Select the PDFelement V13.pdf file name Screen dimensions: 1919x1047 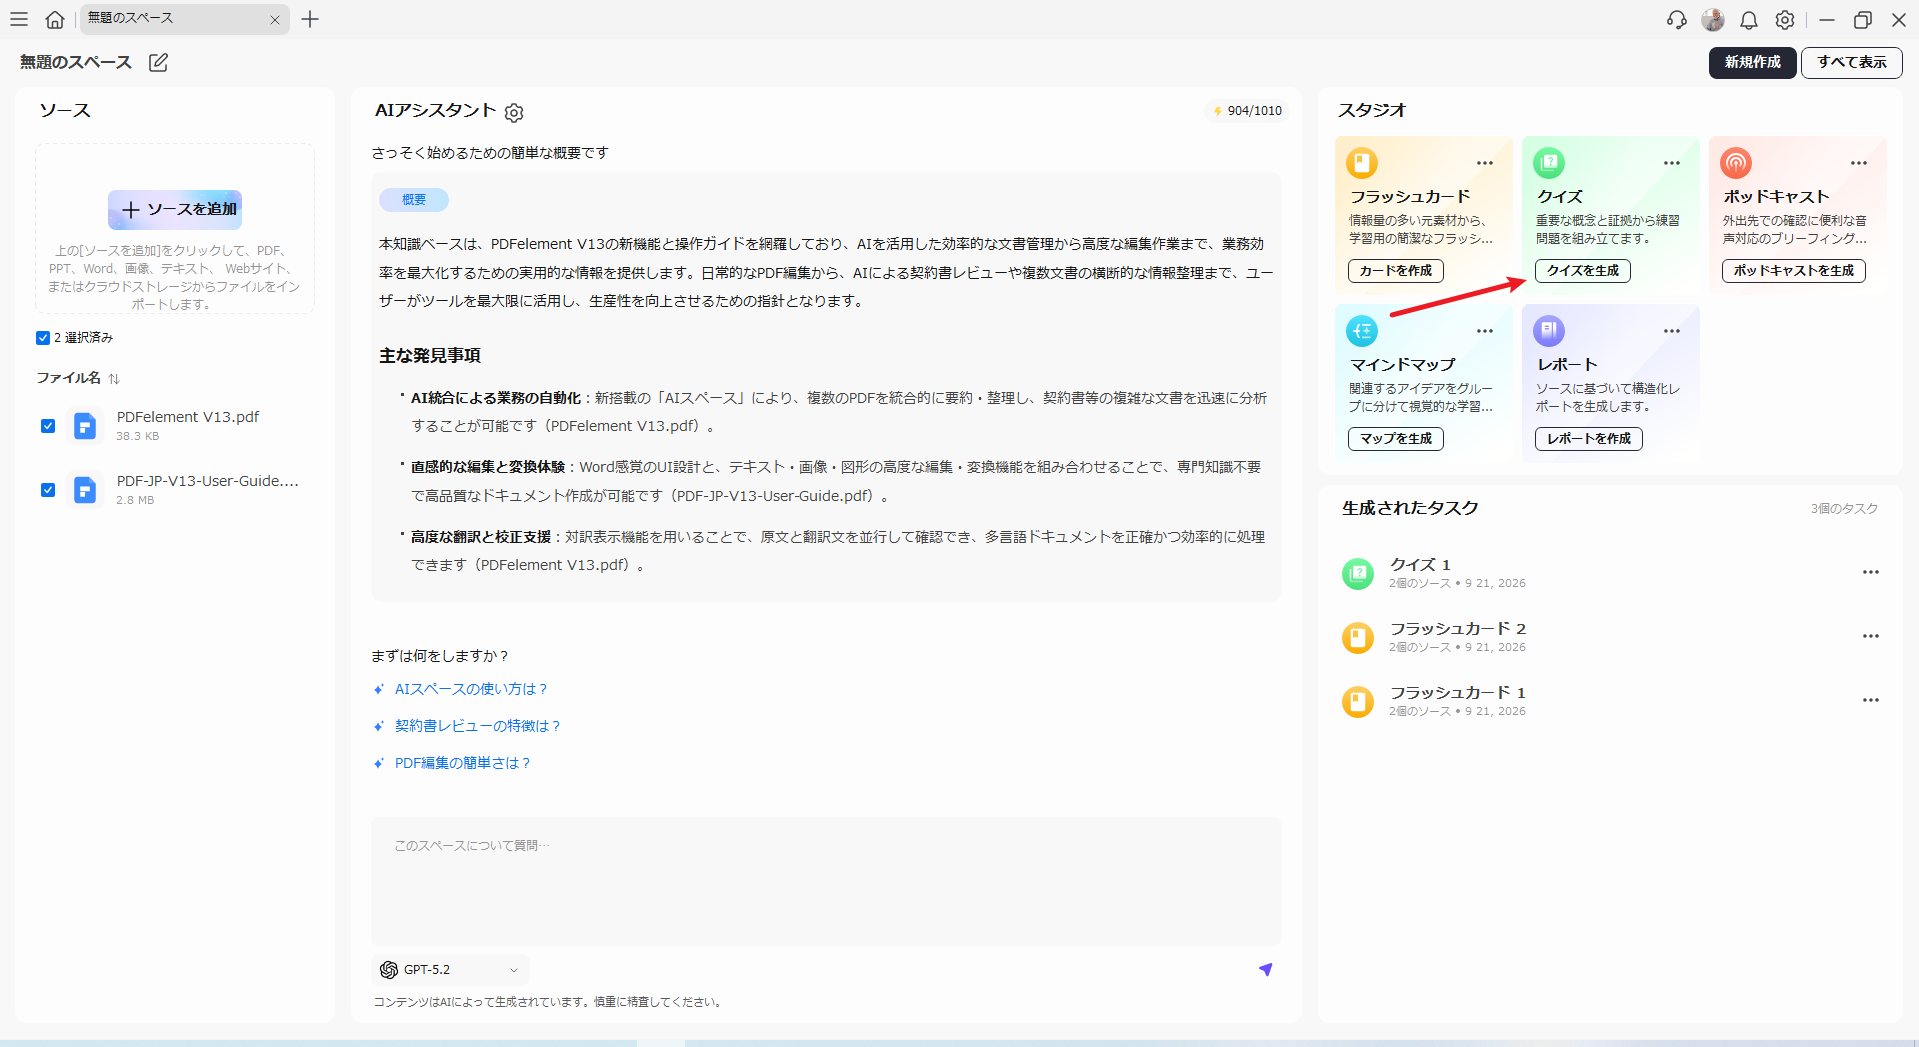[188, 417]
